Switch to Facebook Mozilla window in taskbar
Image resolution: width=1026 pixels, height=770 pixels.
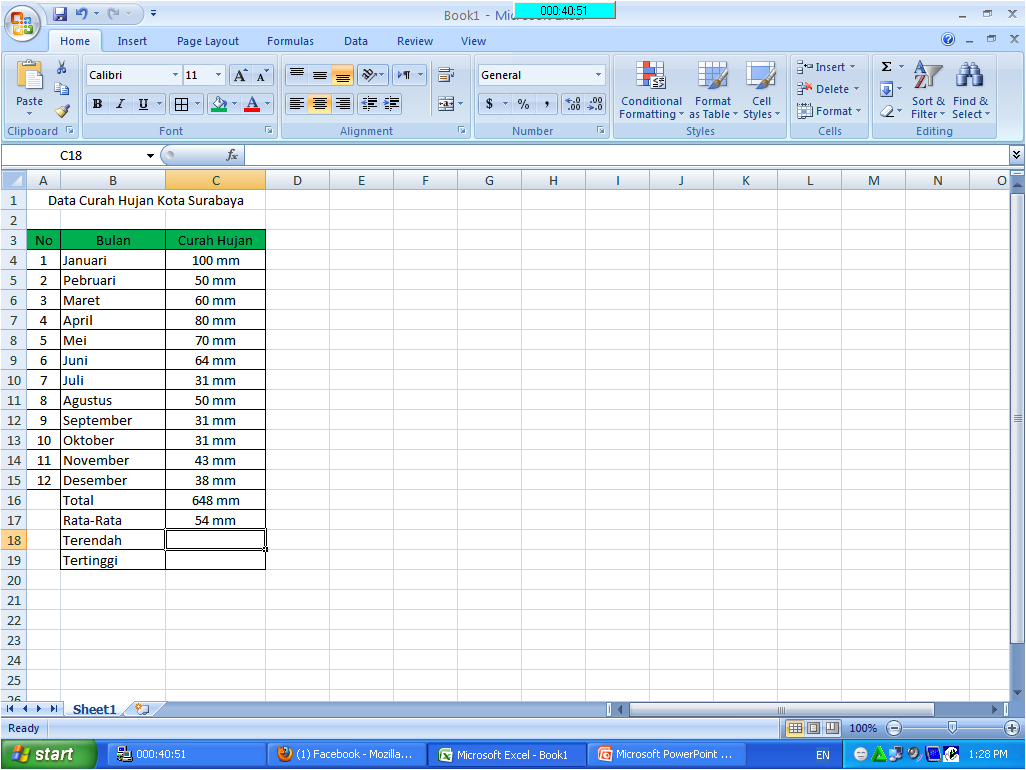(346, 754)
